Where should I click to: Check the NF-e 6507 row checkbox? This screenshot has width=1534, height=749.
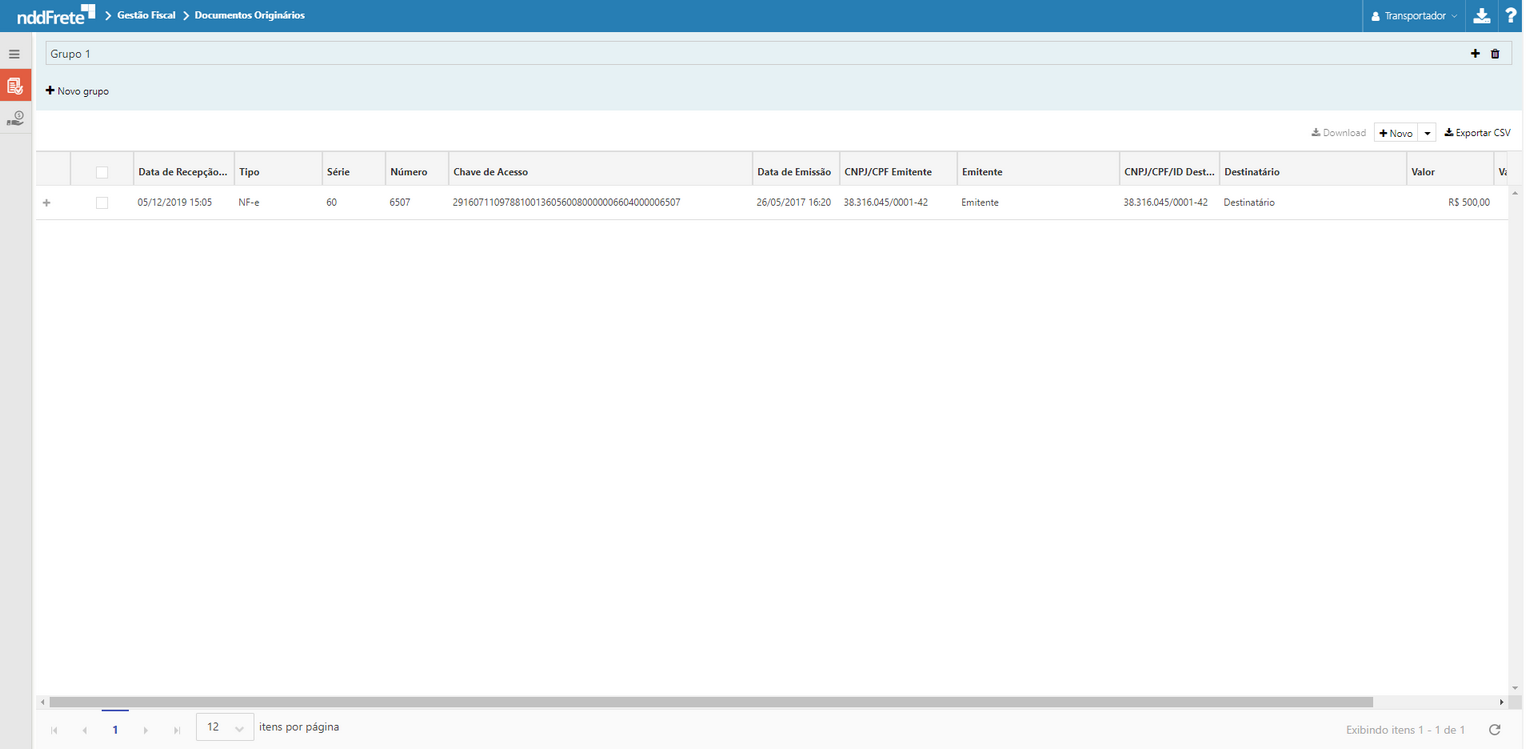(x=102, y=203)
